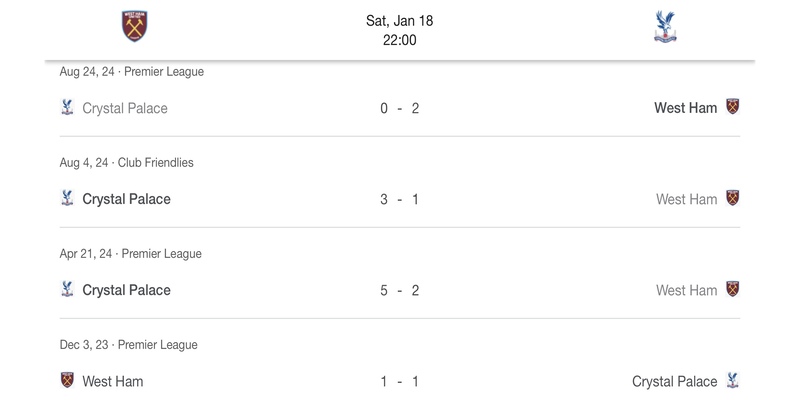Click West Ham logo in Club Friendlies match
The width and height of the screenshot is (800, 400).
732,199
